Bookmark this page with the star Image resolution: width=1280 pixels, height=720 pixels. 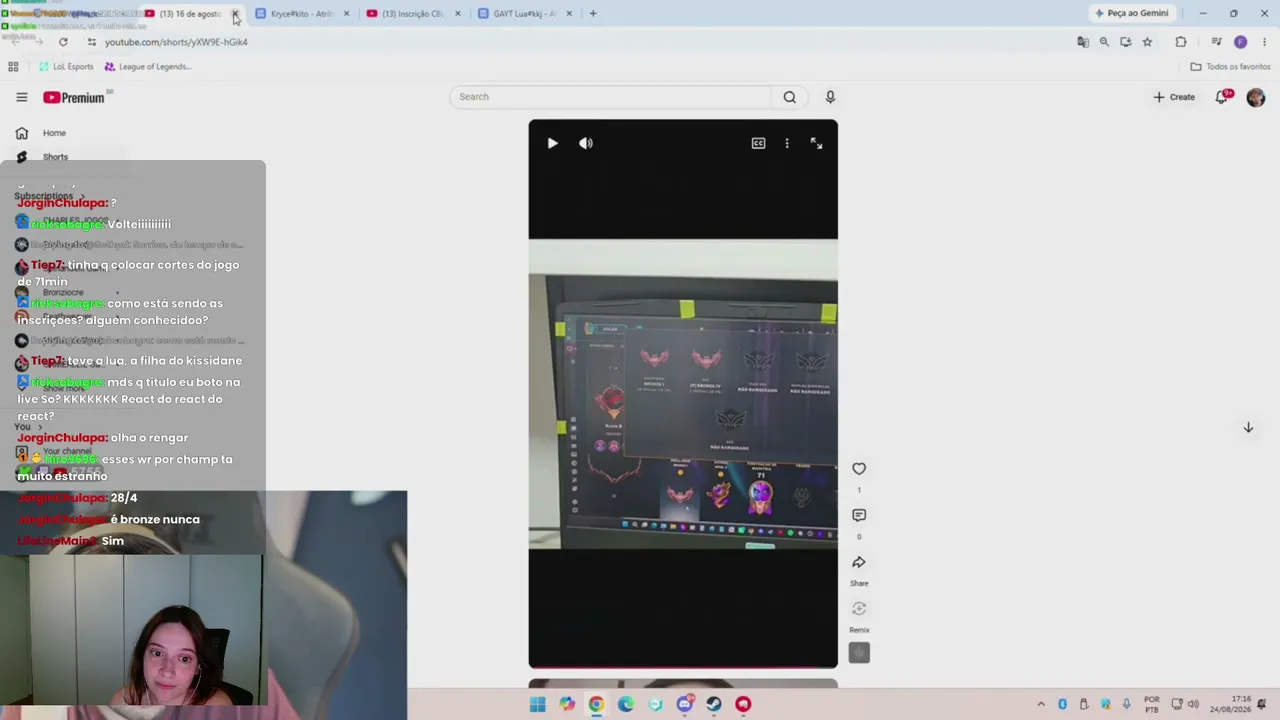pyautogui.click(x=1147, y=42)
